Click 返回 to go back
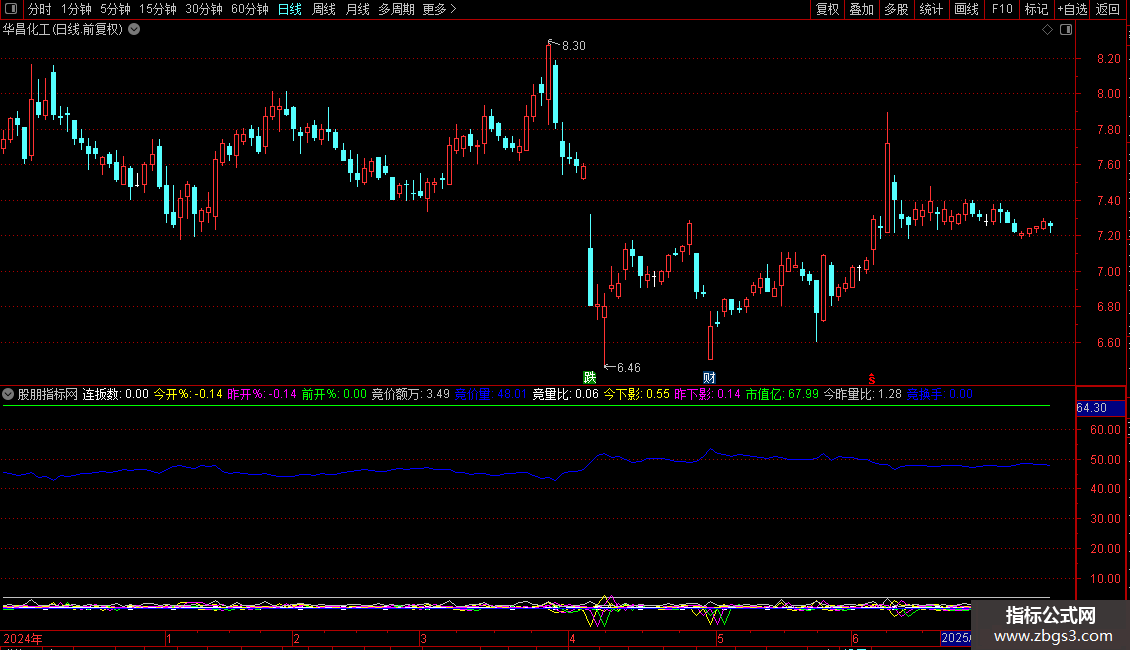This screenshot has height=650, width=1130. pyautogui.click(x=1108, y=9)
